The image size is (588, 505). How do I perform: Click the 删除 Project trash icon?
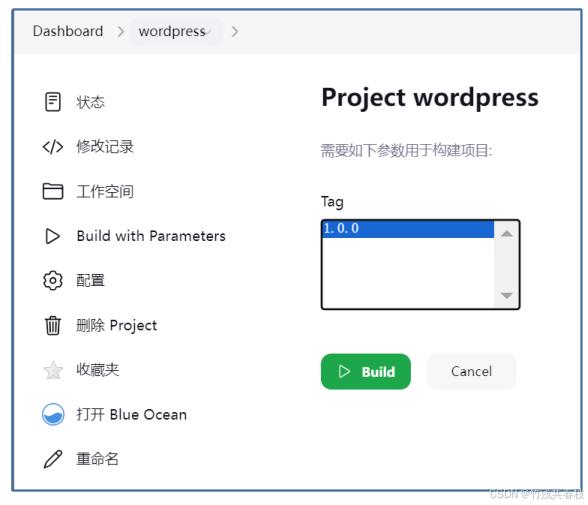tap(53, 325)
